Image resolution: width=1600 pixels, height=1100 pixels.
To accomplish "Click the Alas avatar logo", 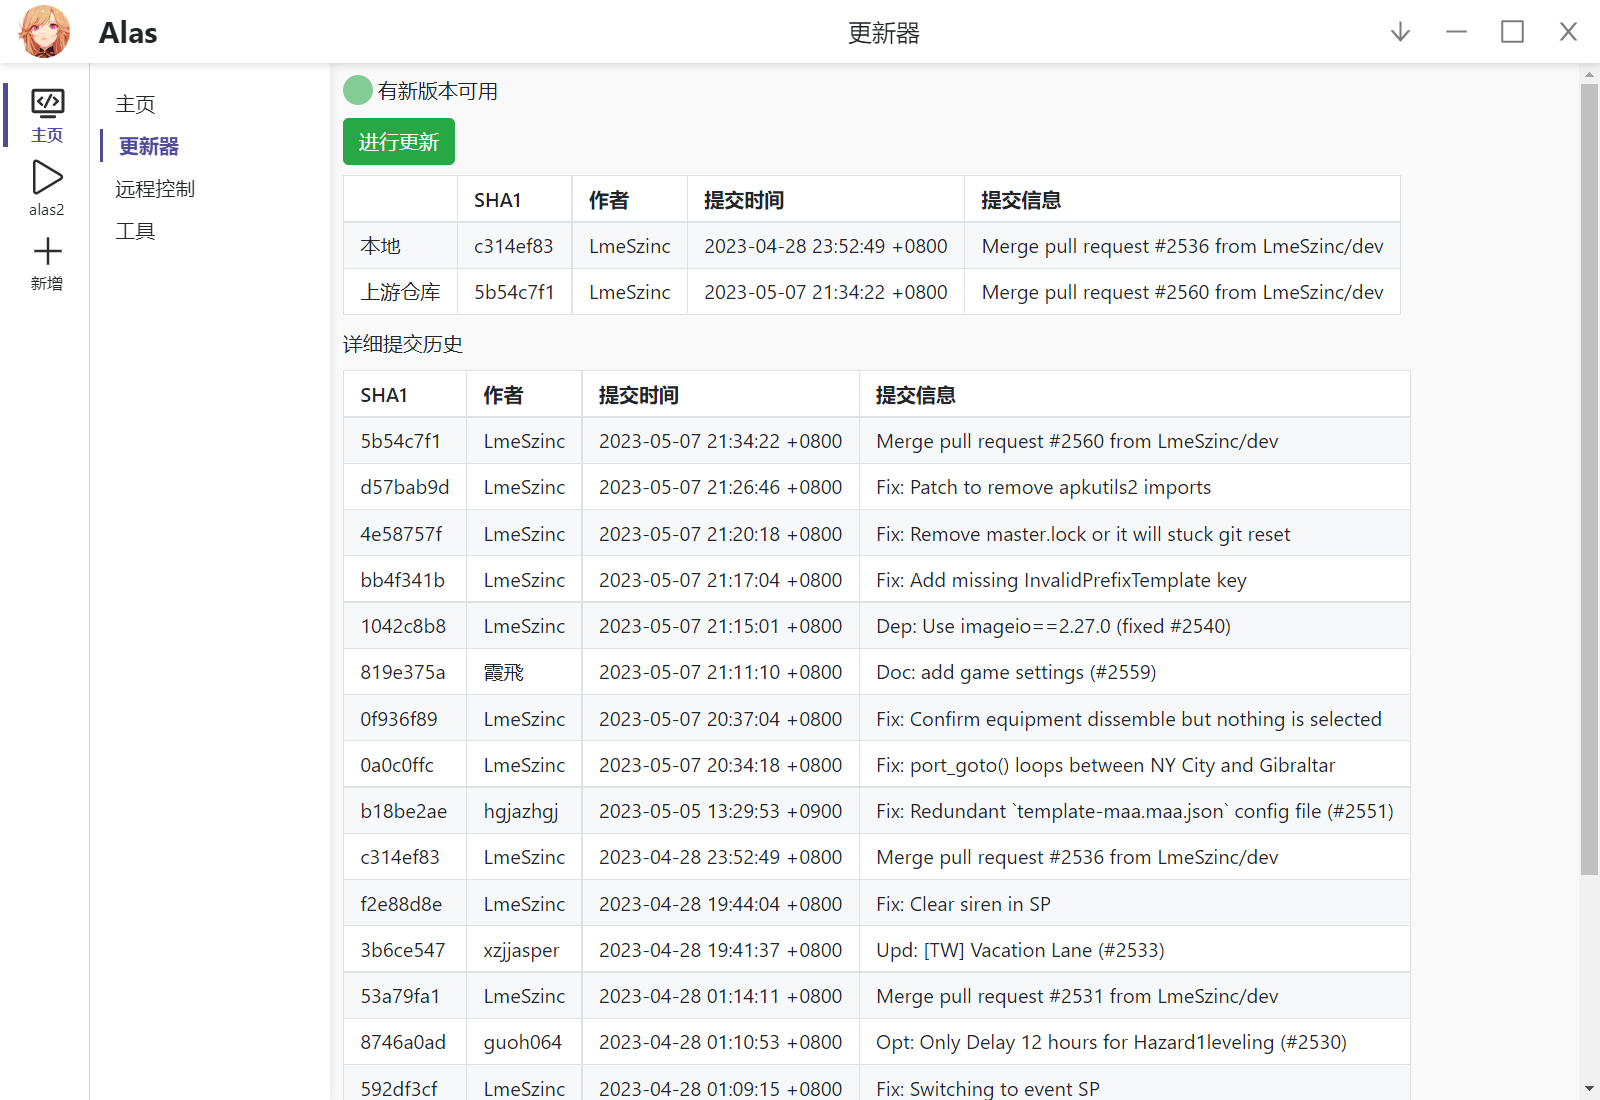I will point(44,31).
